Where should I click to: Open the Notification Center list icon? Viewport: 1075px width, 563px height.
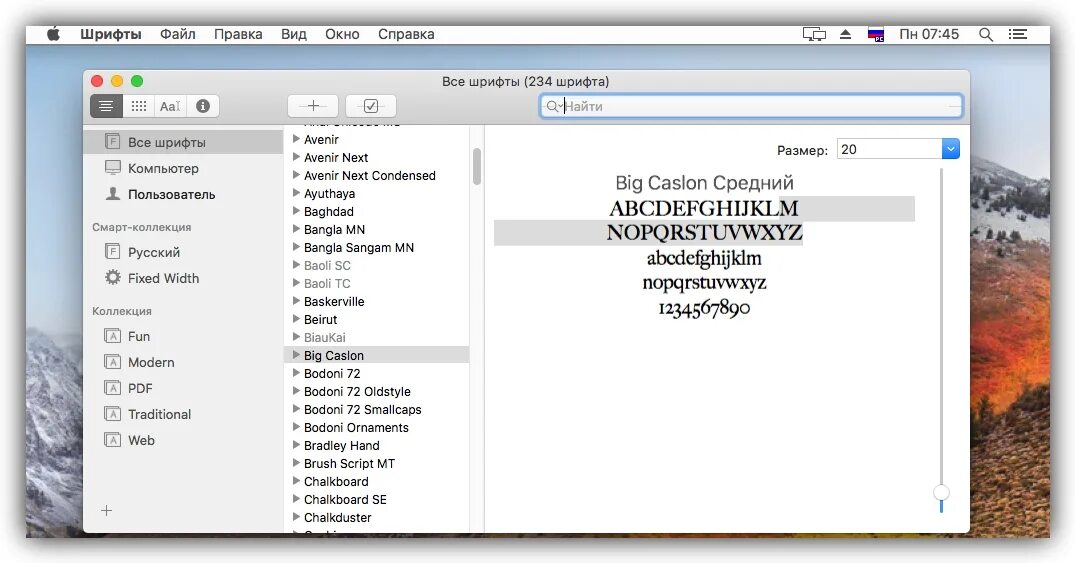click(1018, 34)
